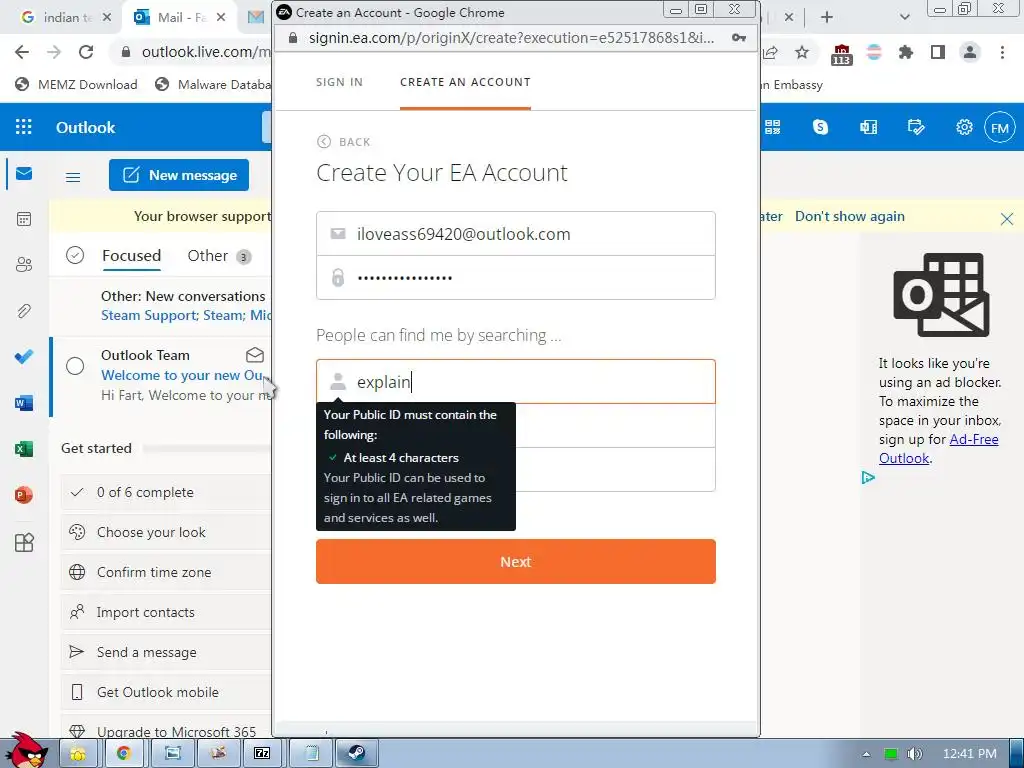Launch PowerPoint from Outlook sidebar
The image size is (1024, 768).
point(24,495)
